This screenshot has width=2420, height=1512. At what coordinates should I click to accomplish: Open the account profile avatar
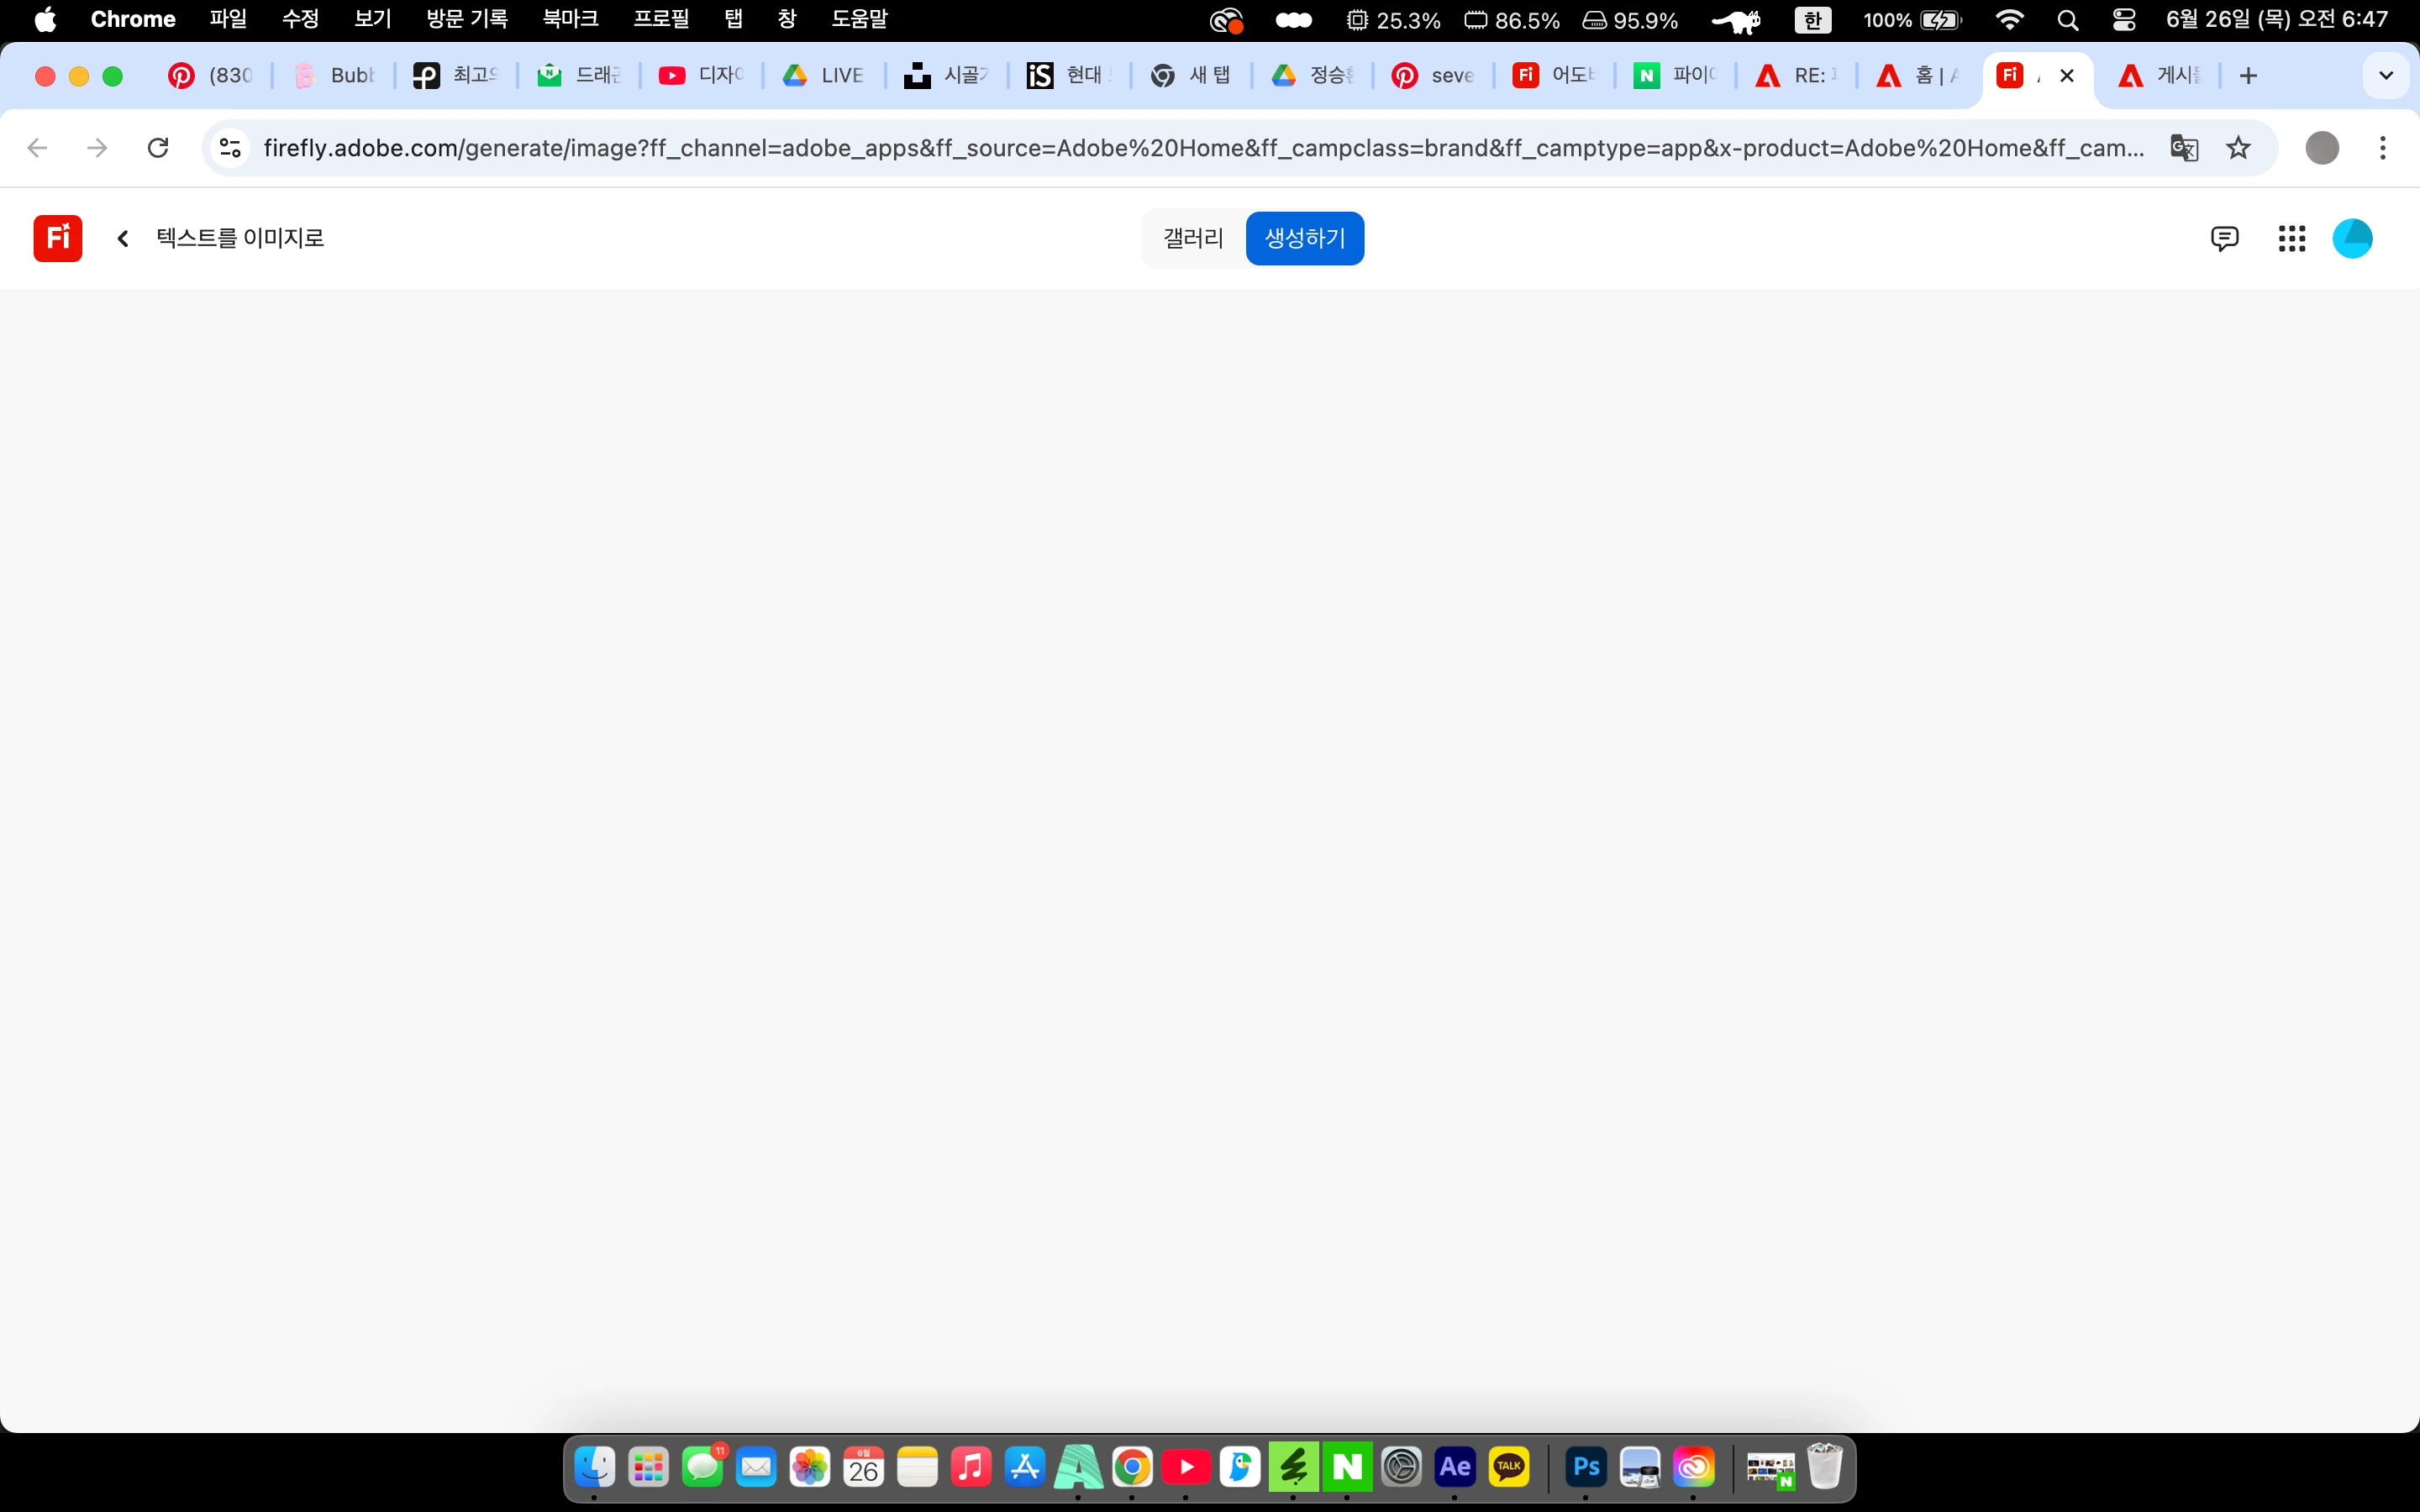pos(2352,238)
